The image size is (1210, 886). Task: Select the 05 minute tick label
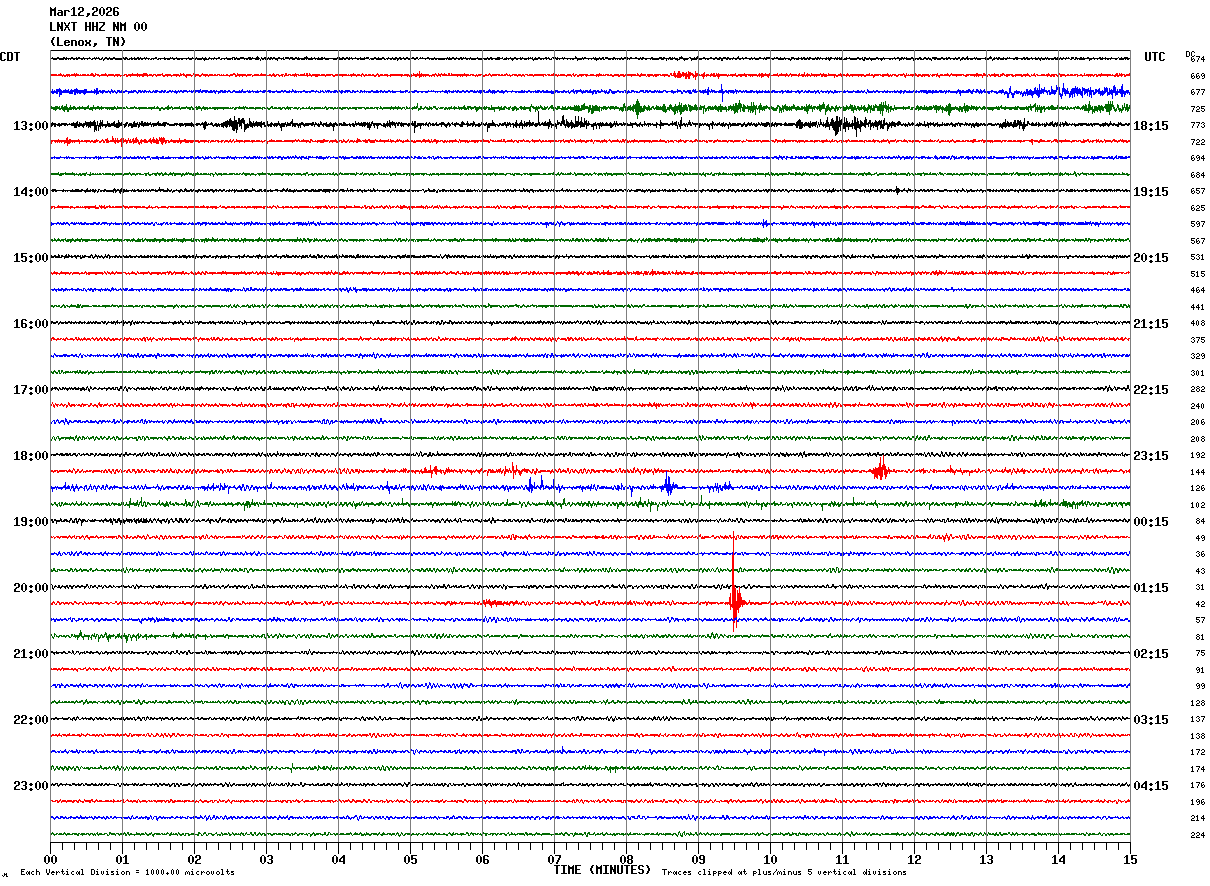pos(410,859)
